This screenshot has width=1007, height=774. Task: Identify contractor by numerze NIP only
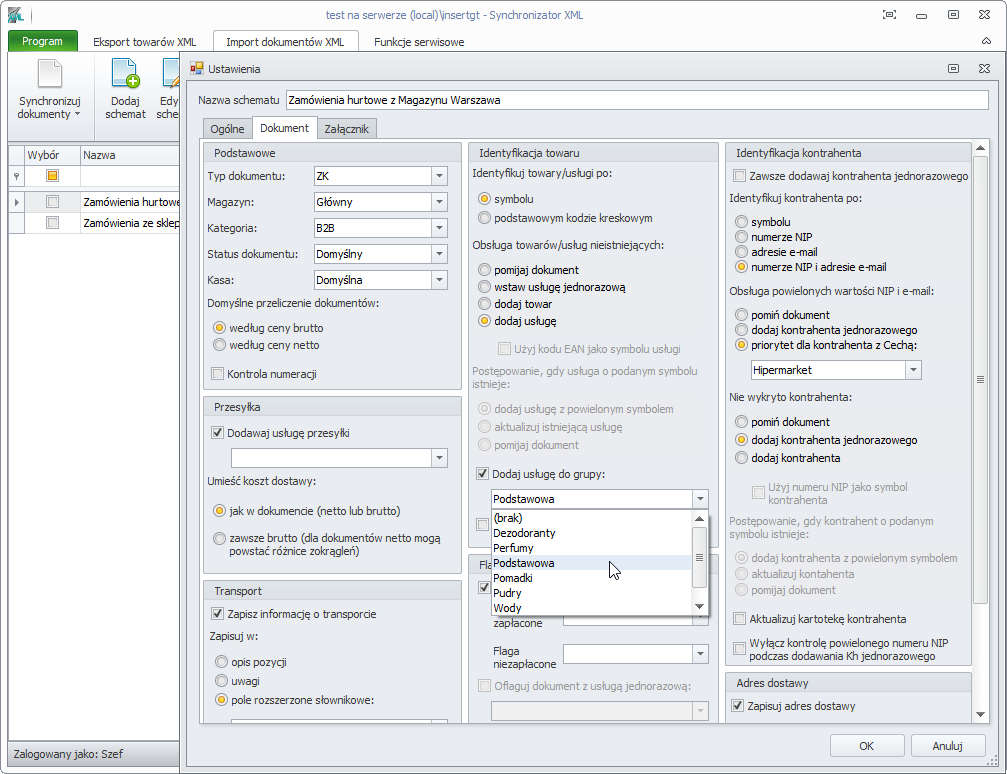[x=742, y=237]
